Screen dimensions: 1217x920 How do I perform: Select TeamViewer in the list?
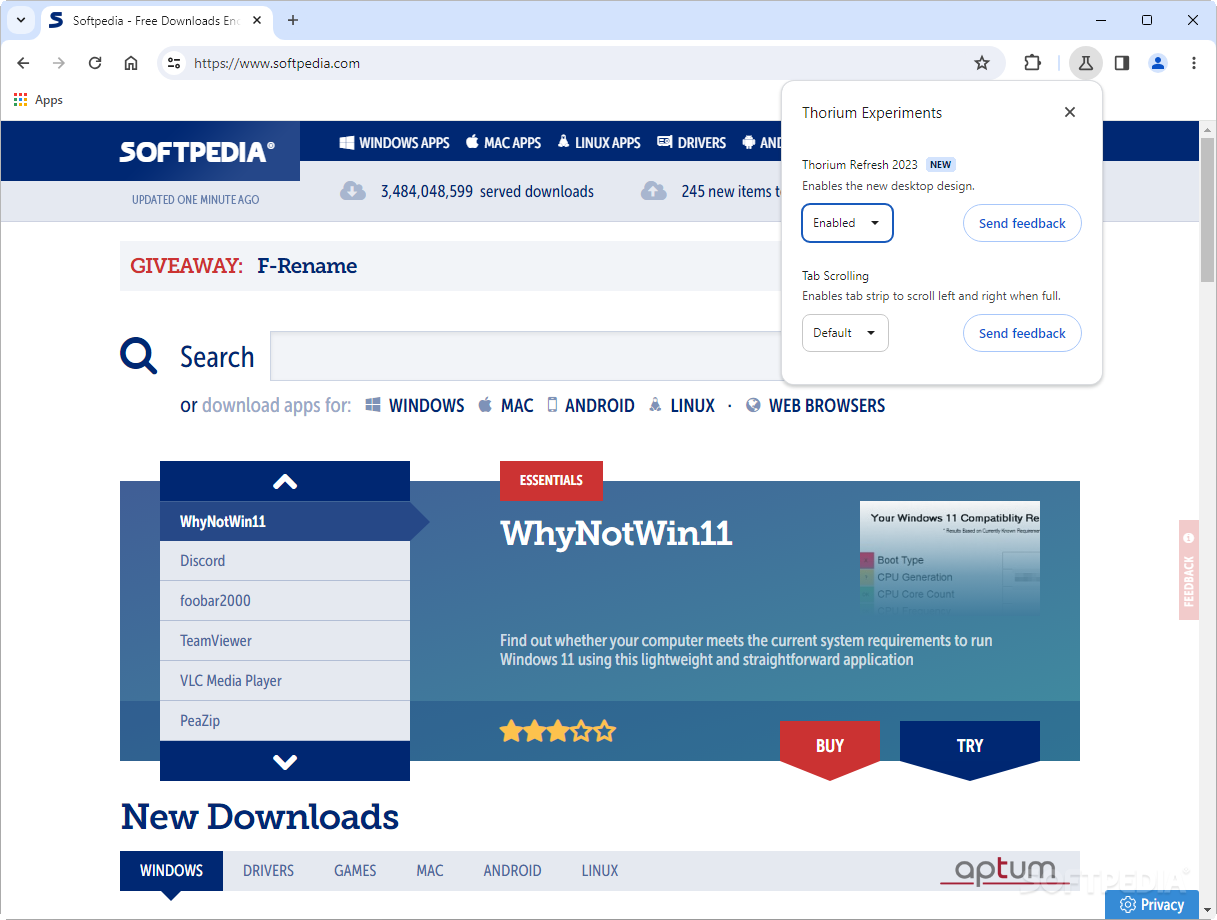click(x=285, y=641)
